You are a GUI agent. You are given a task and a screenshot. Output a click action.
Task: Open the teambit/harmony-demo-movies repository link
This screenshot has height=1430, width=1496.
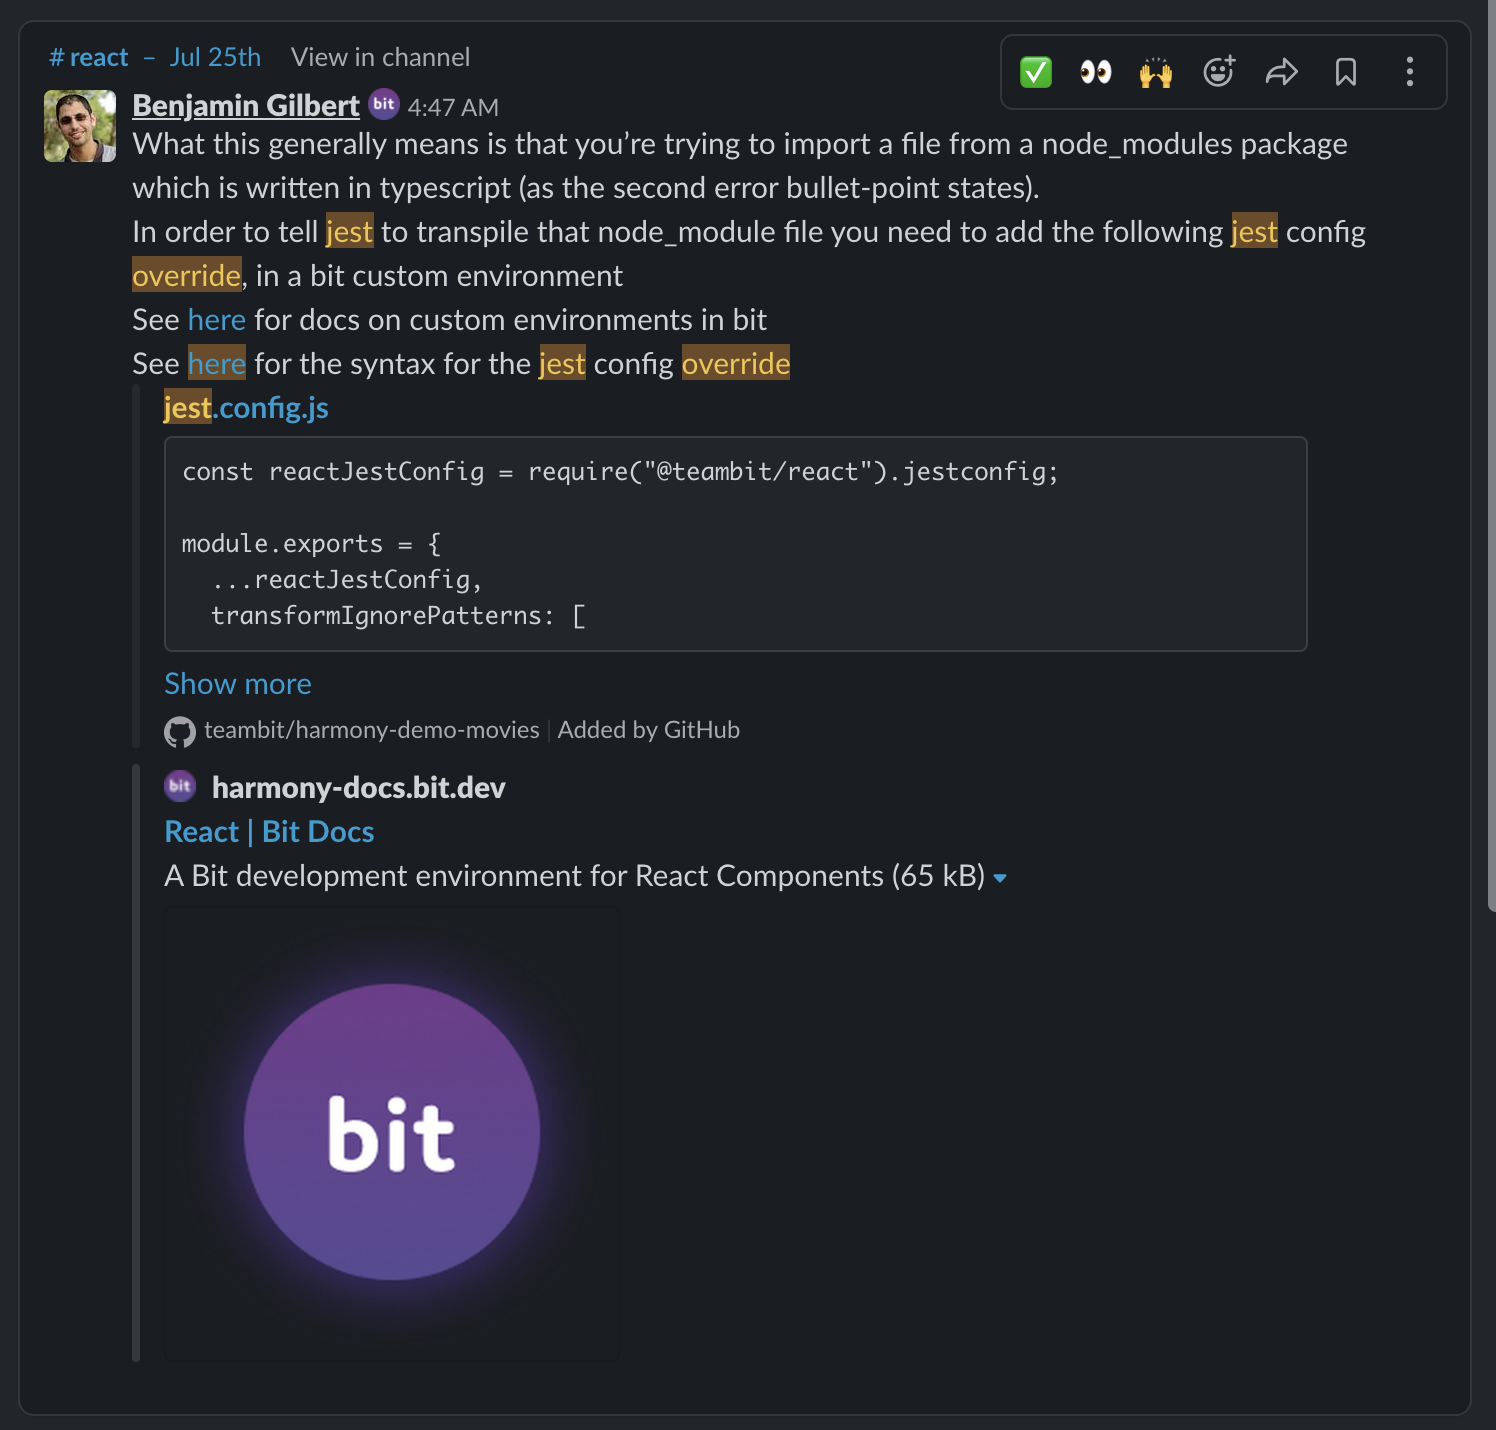tap(371, 730)
